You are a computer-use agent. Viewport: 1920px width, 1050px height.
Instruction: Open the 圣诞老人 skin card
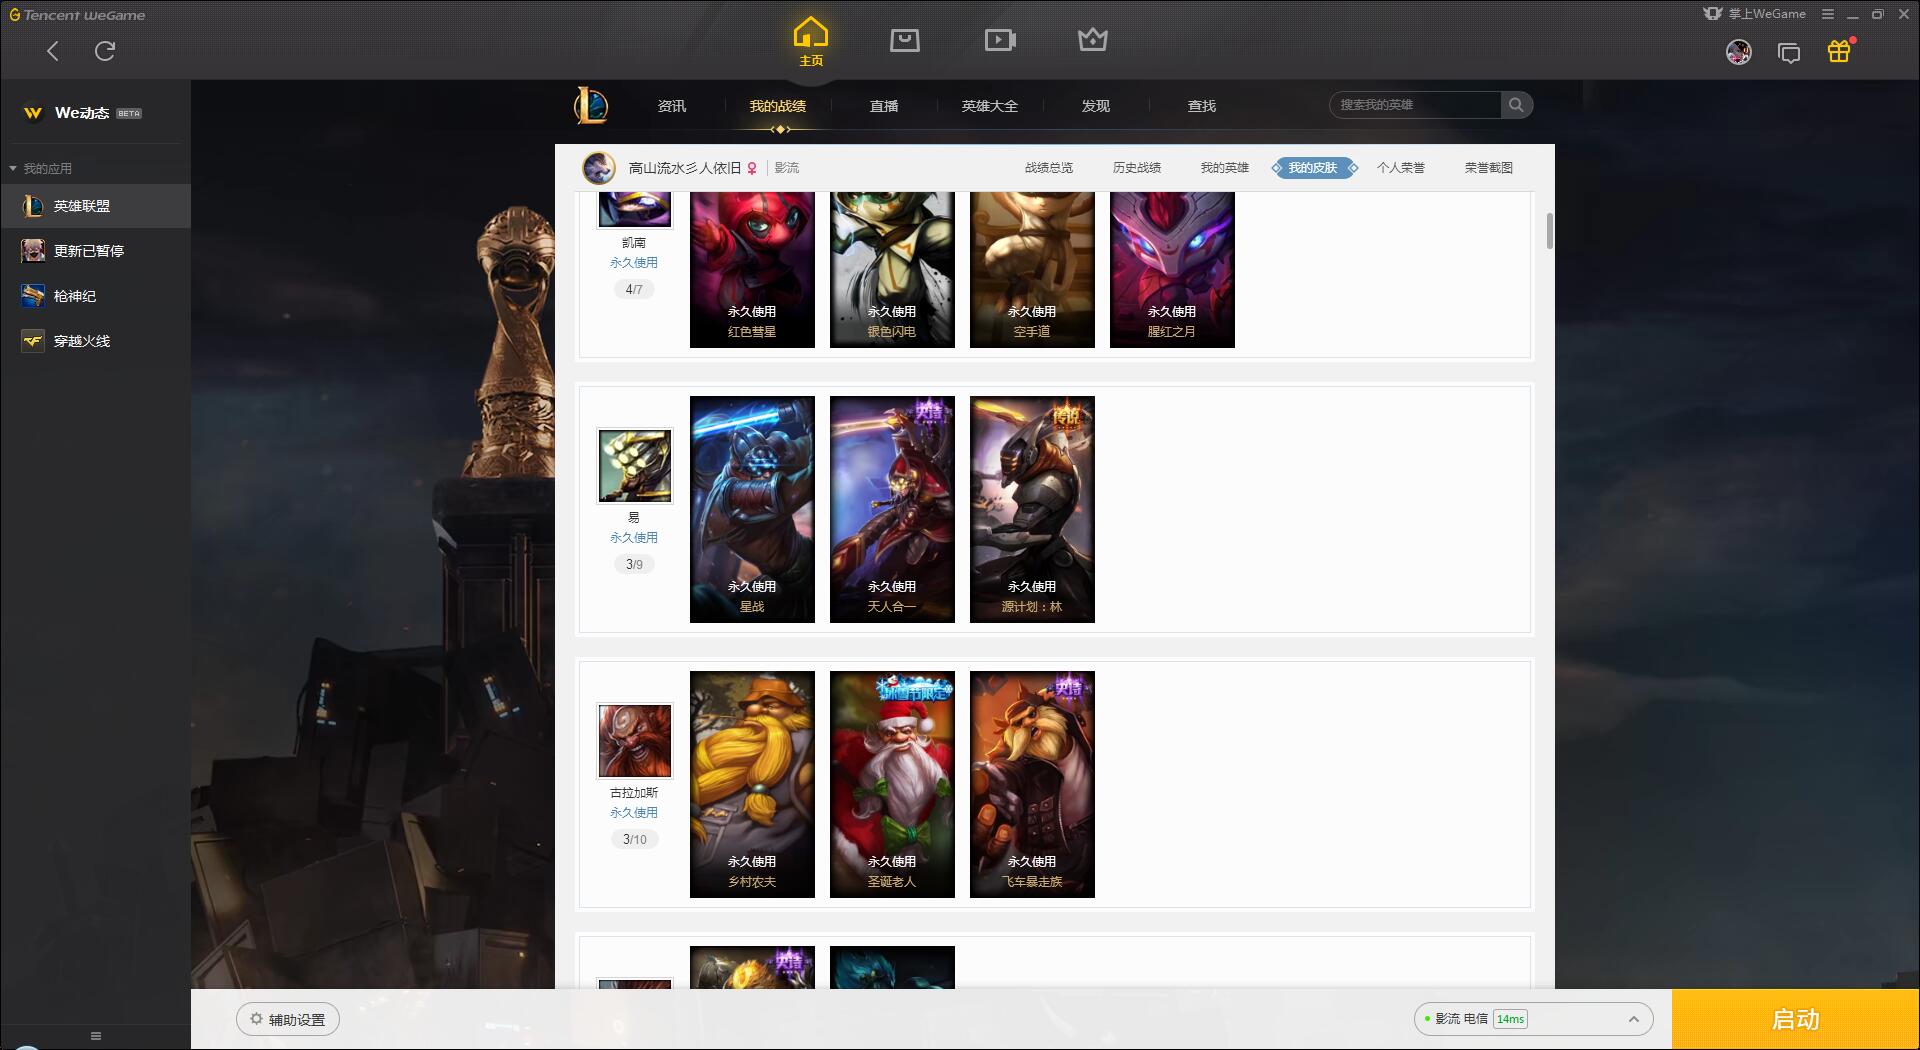pyautogui.click(x=892, y=784)
